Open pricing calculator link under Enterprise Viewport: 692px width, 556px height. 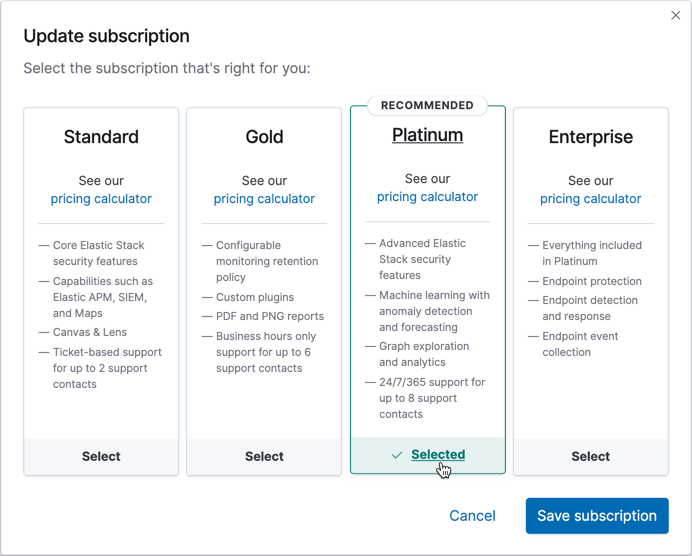point(590,199)
